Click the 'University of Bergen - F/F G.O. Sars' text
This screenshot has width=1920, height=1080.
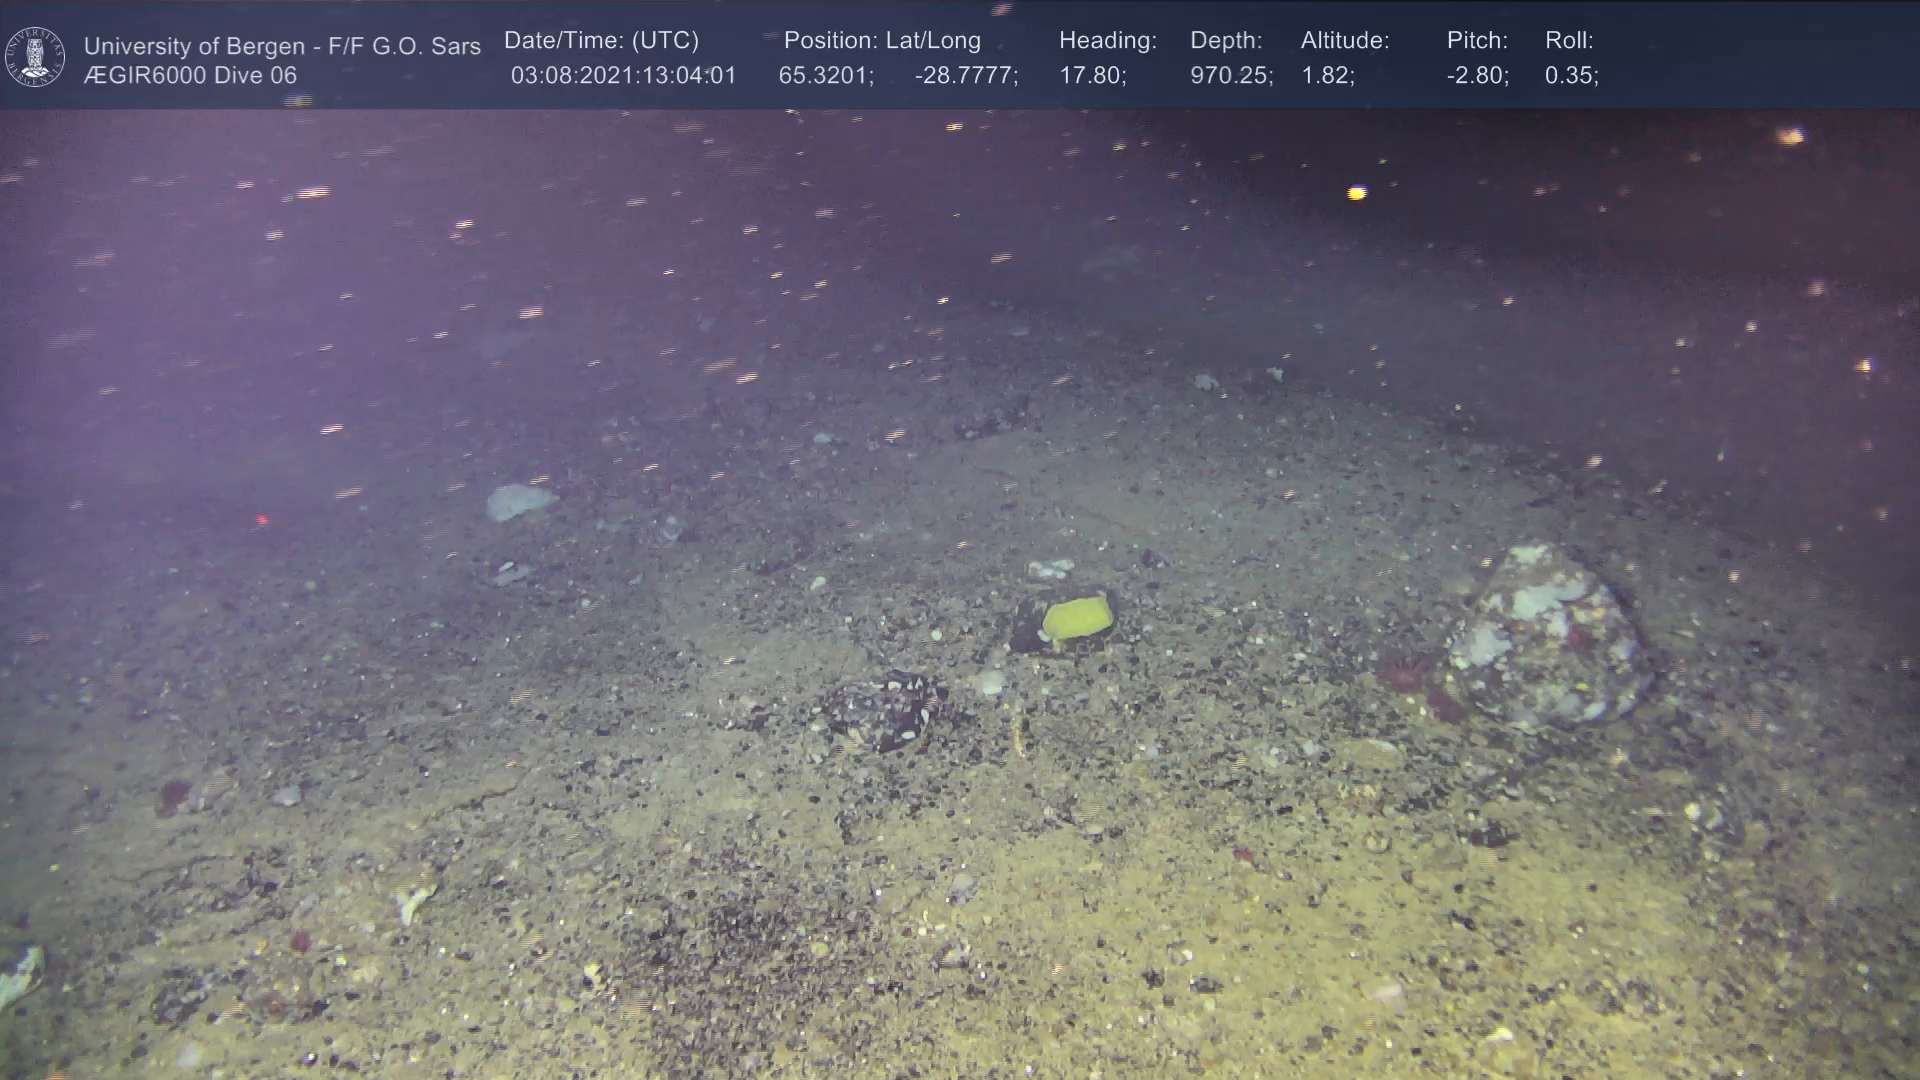(x=282, y=46)
